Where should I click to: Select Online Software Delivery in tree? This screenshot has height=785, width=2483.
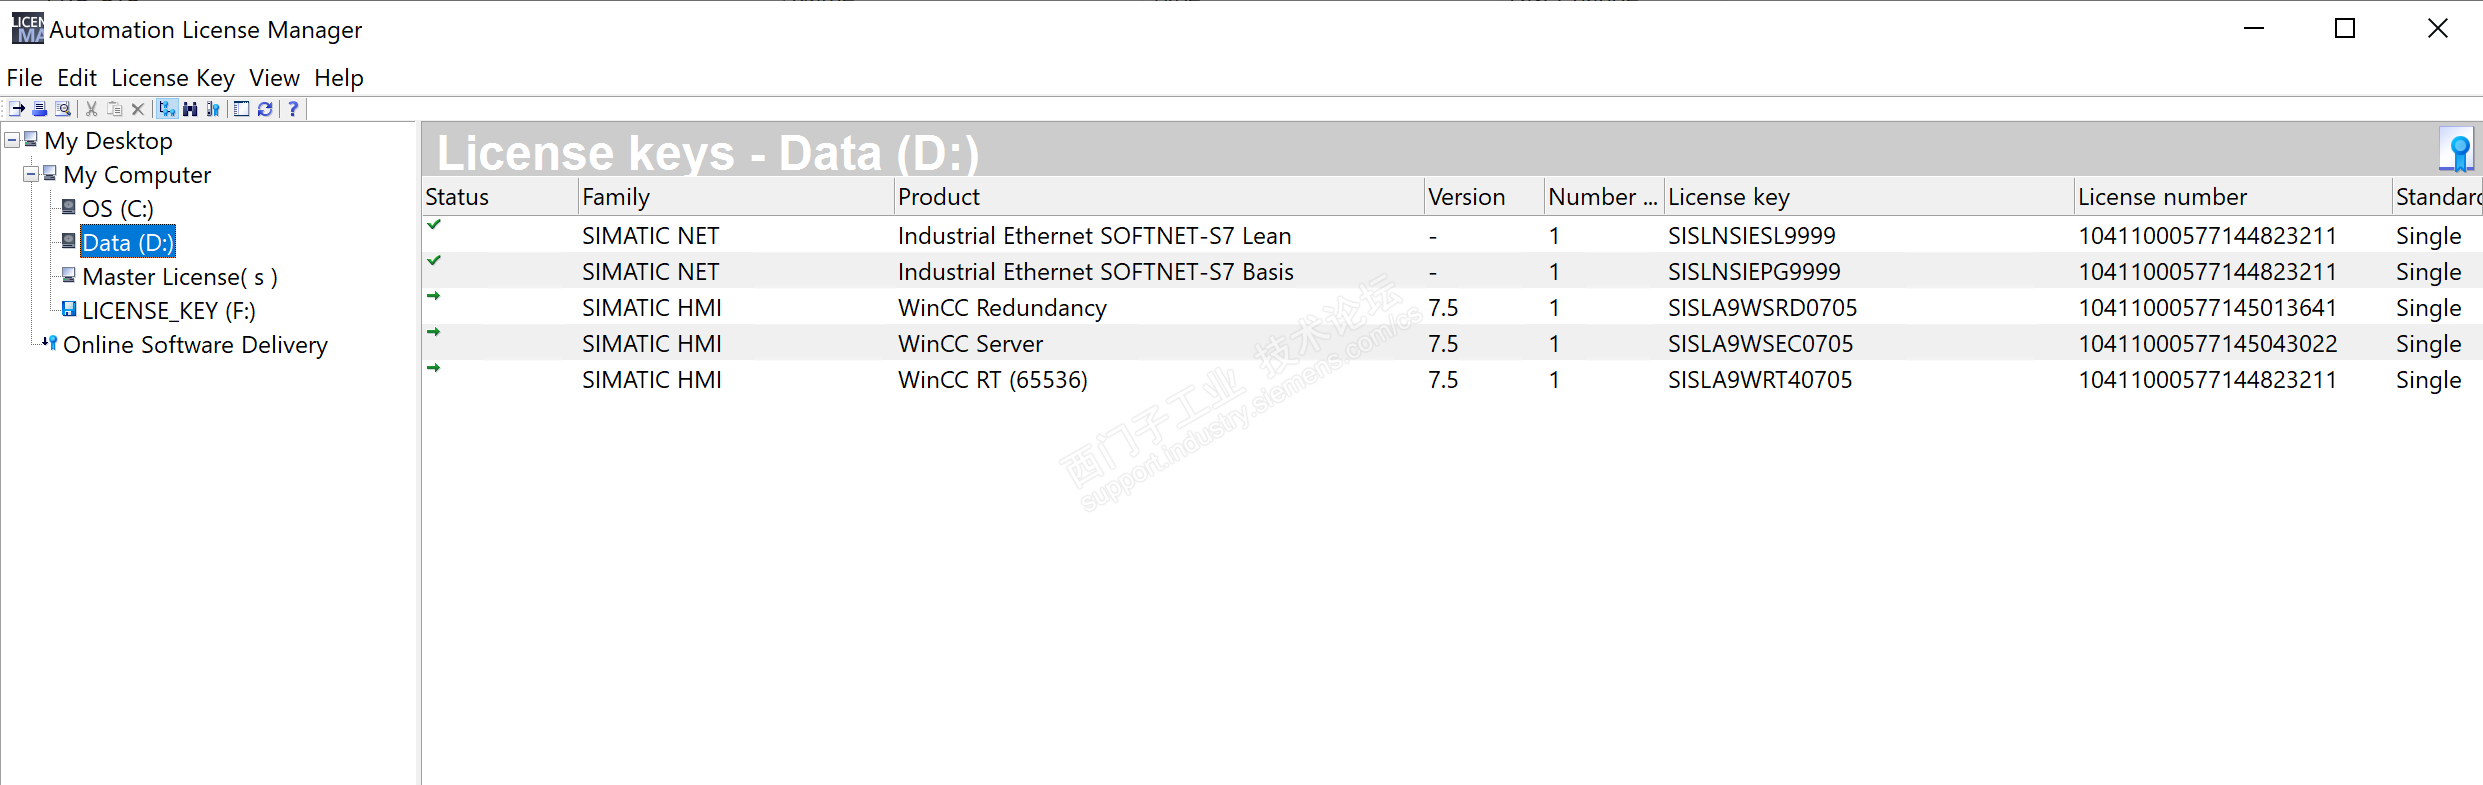195,345
